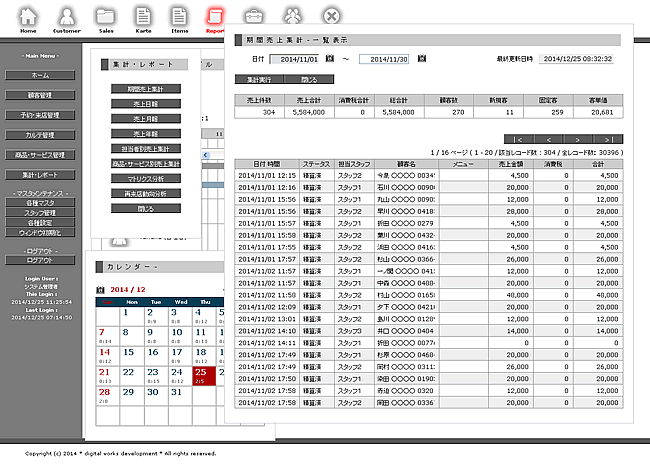Open the Items list icon
This screenshot has height=470, width=650.
(x=179, y=19)
